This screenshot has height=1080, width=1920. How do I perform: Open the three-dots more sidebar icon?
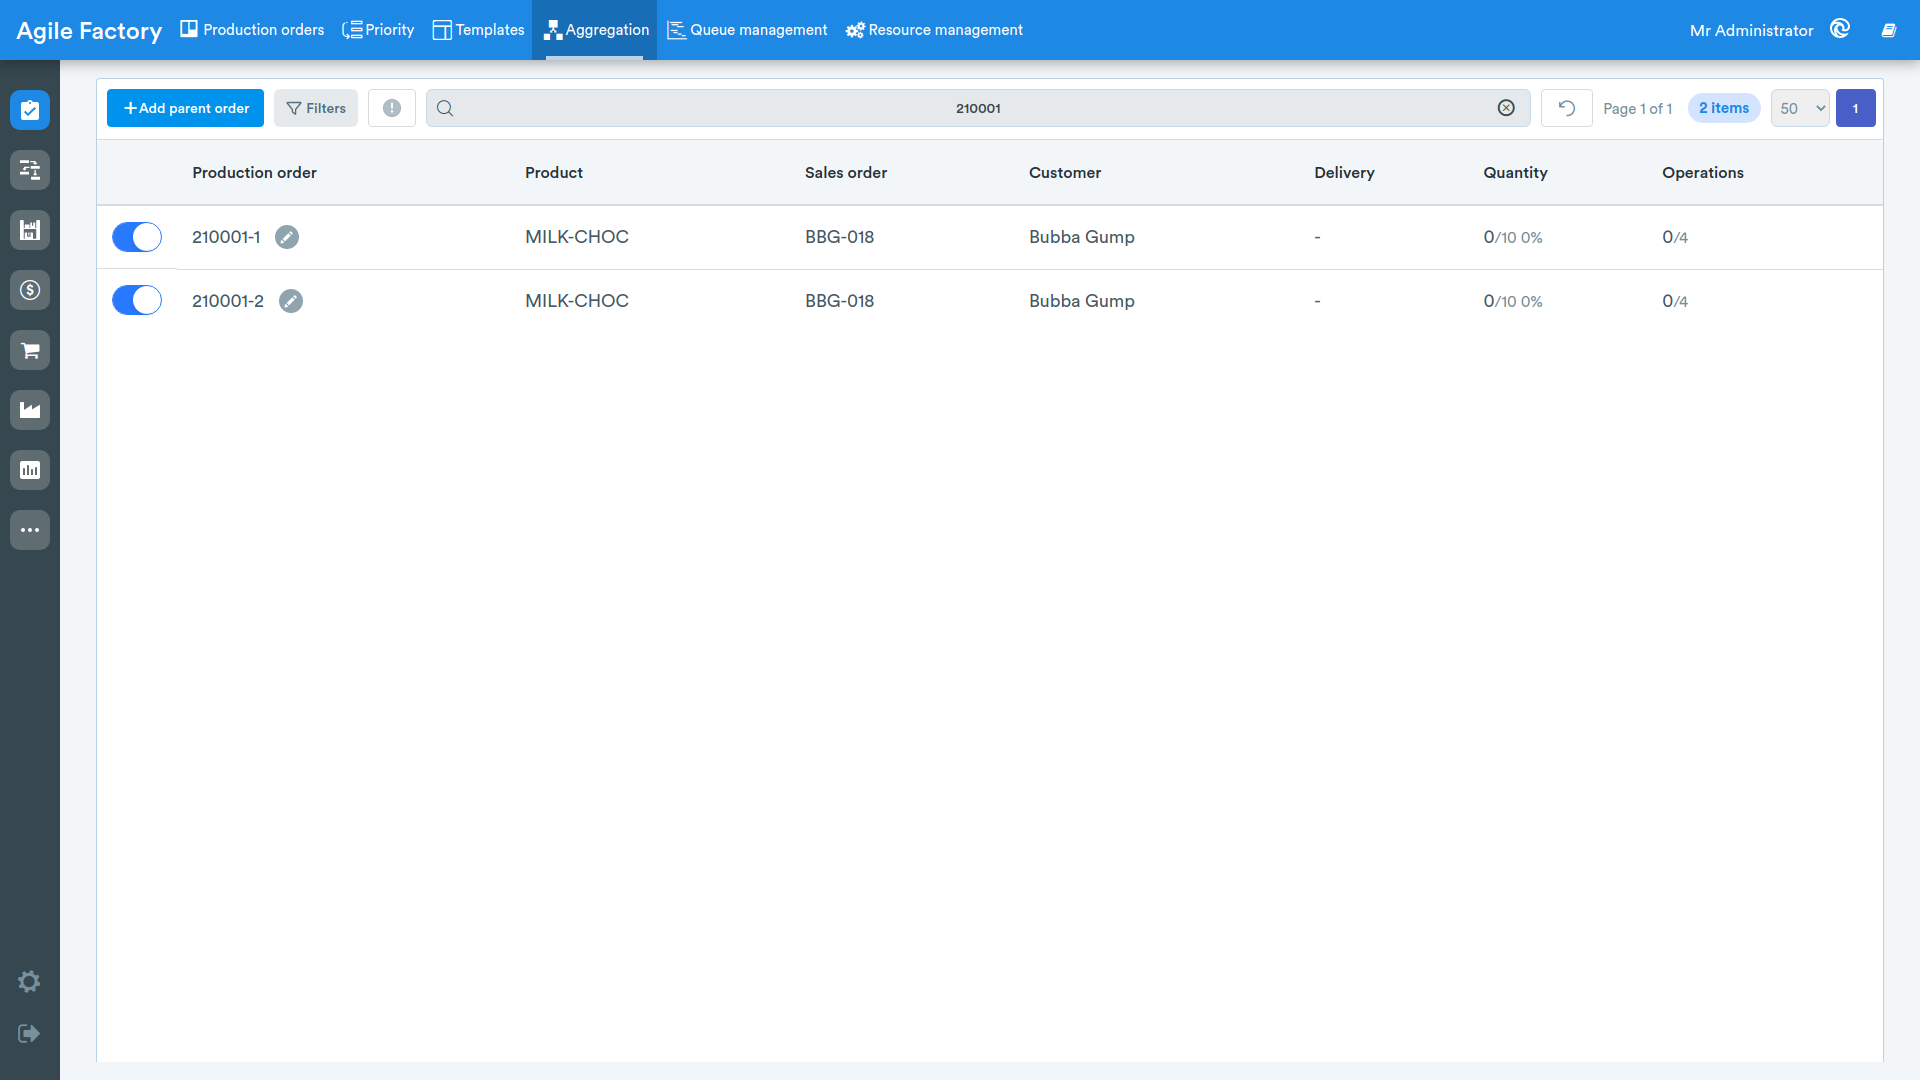(x=30, y=530)
